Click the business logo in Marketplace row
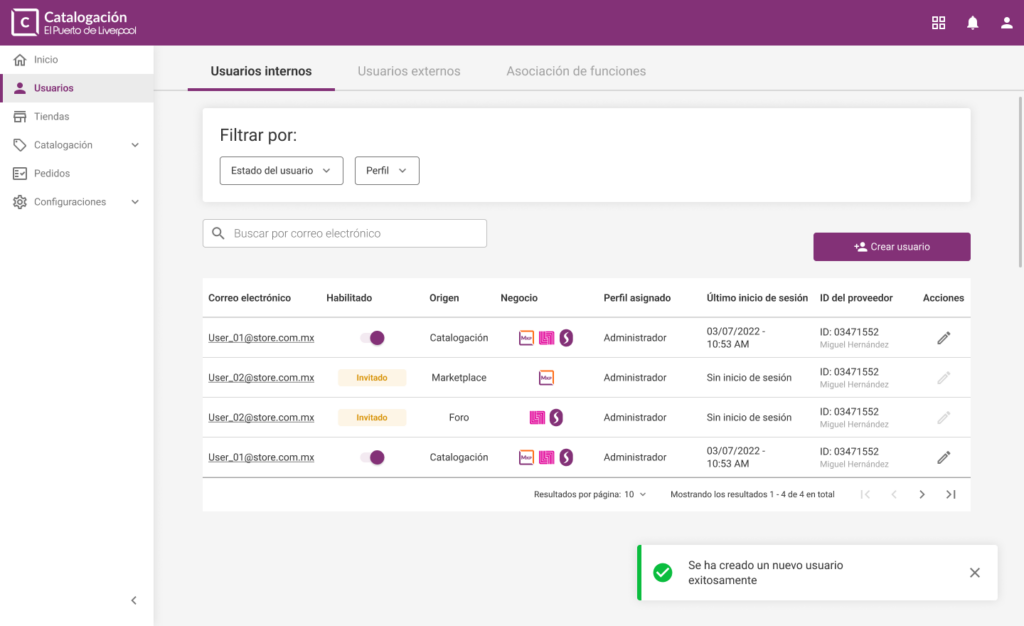Image resolution: width=1024 pixels, height=626 pixels. coord(546,377)
